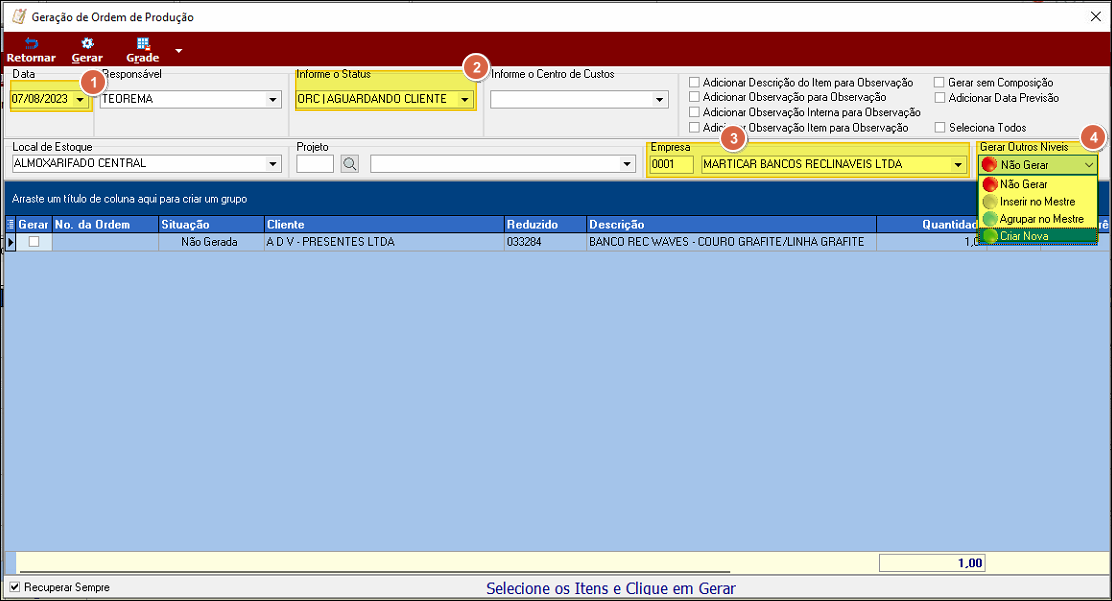
Task: Click the Não Gerada cell
Action: (211, 242)
